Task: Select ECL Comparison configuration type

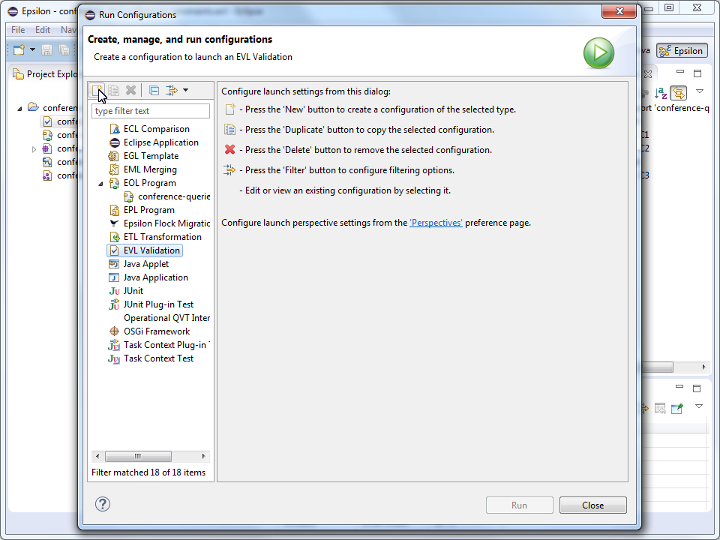Action: pos(156,129)
